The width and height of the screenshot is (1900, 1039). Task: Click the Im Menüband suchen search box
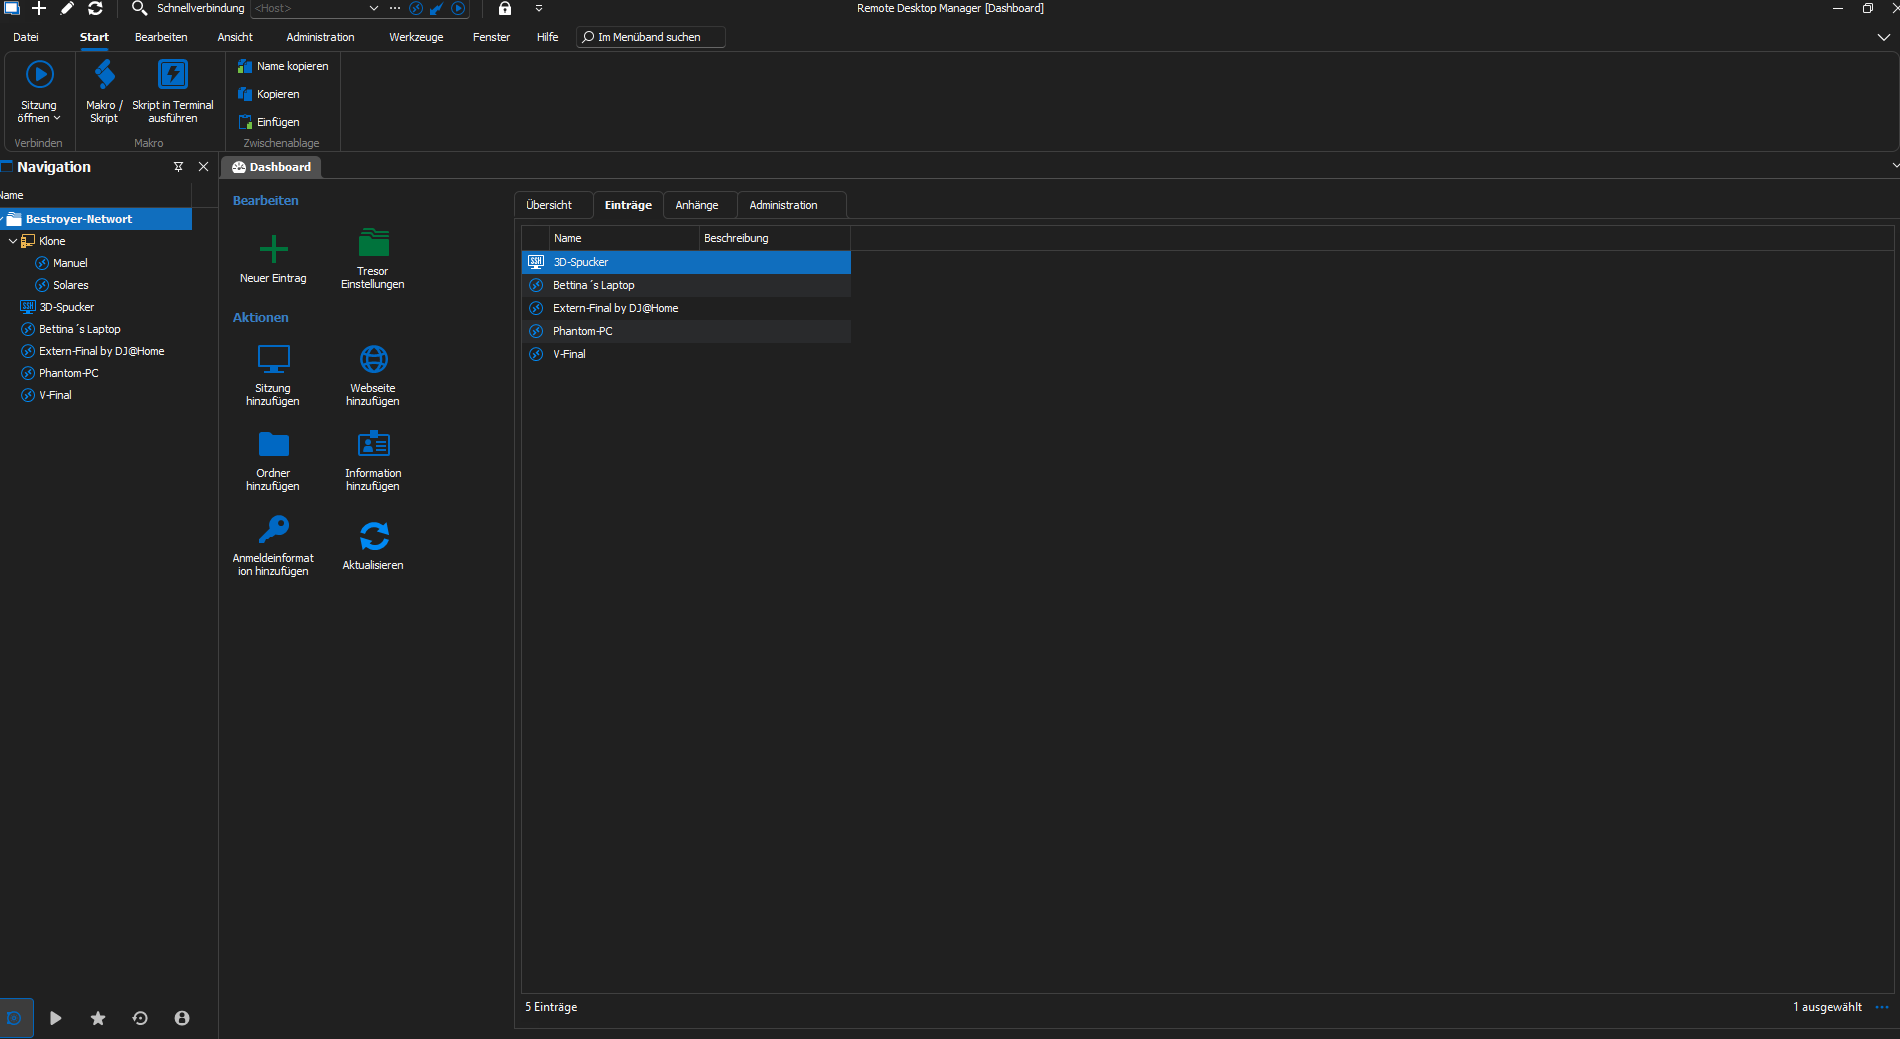651,37
